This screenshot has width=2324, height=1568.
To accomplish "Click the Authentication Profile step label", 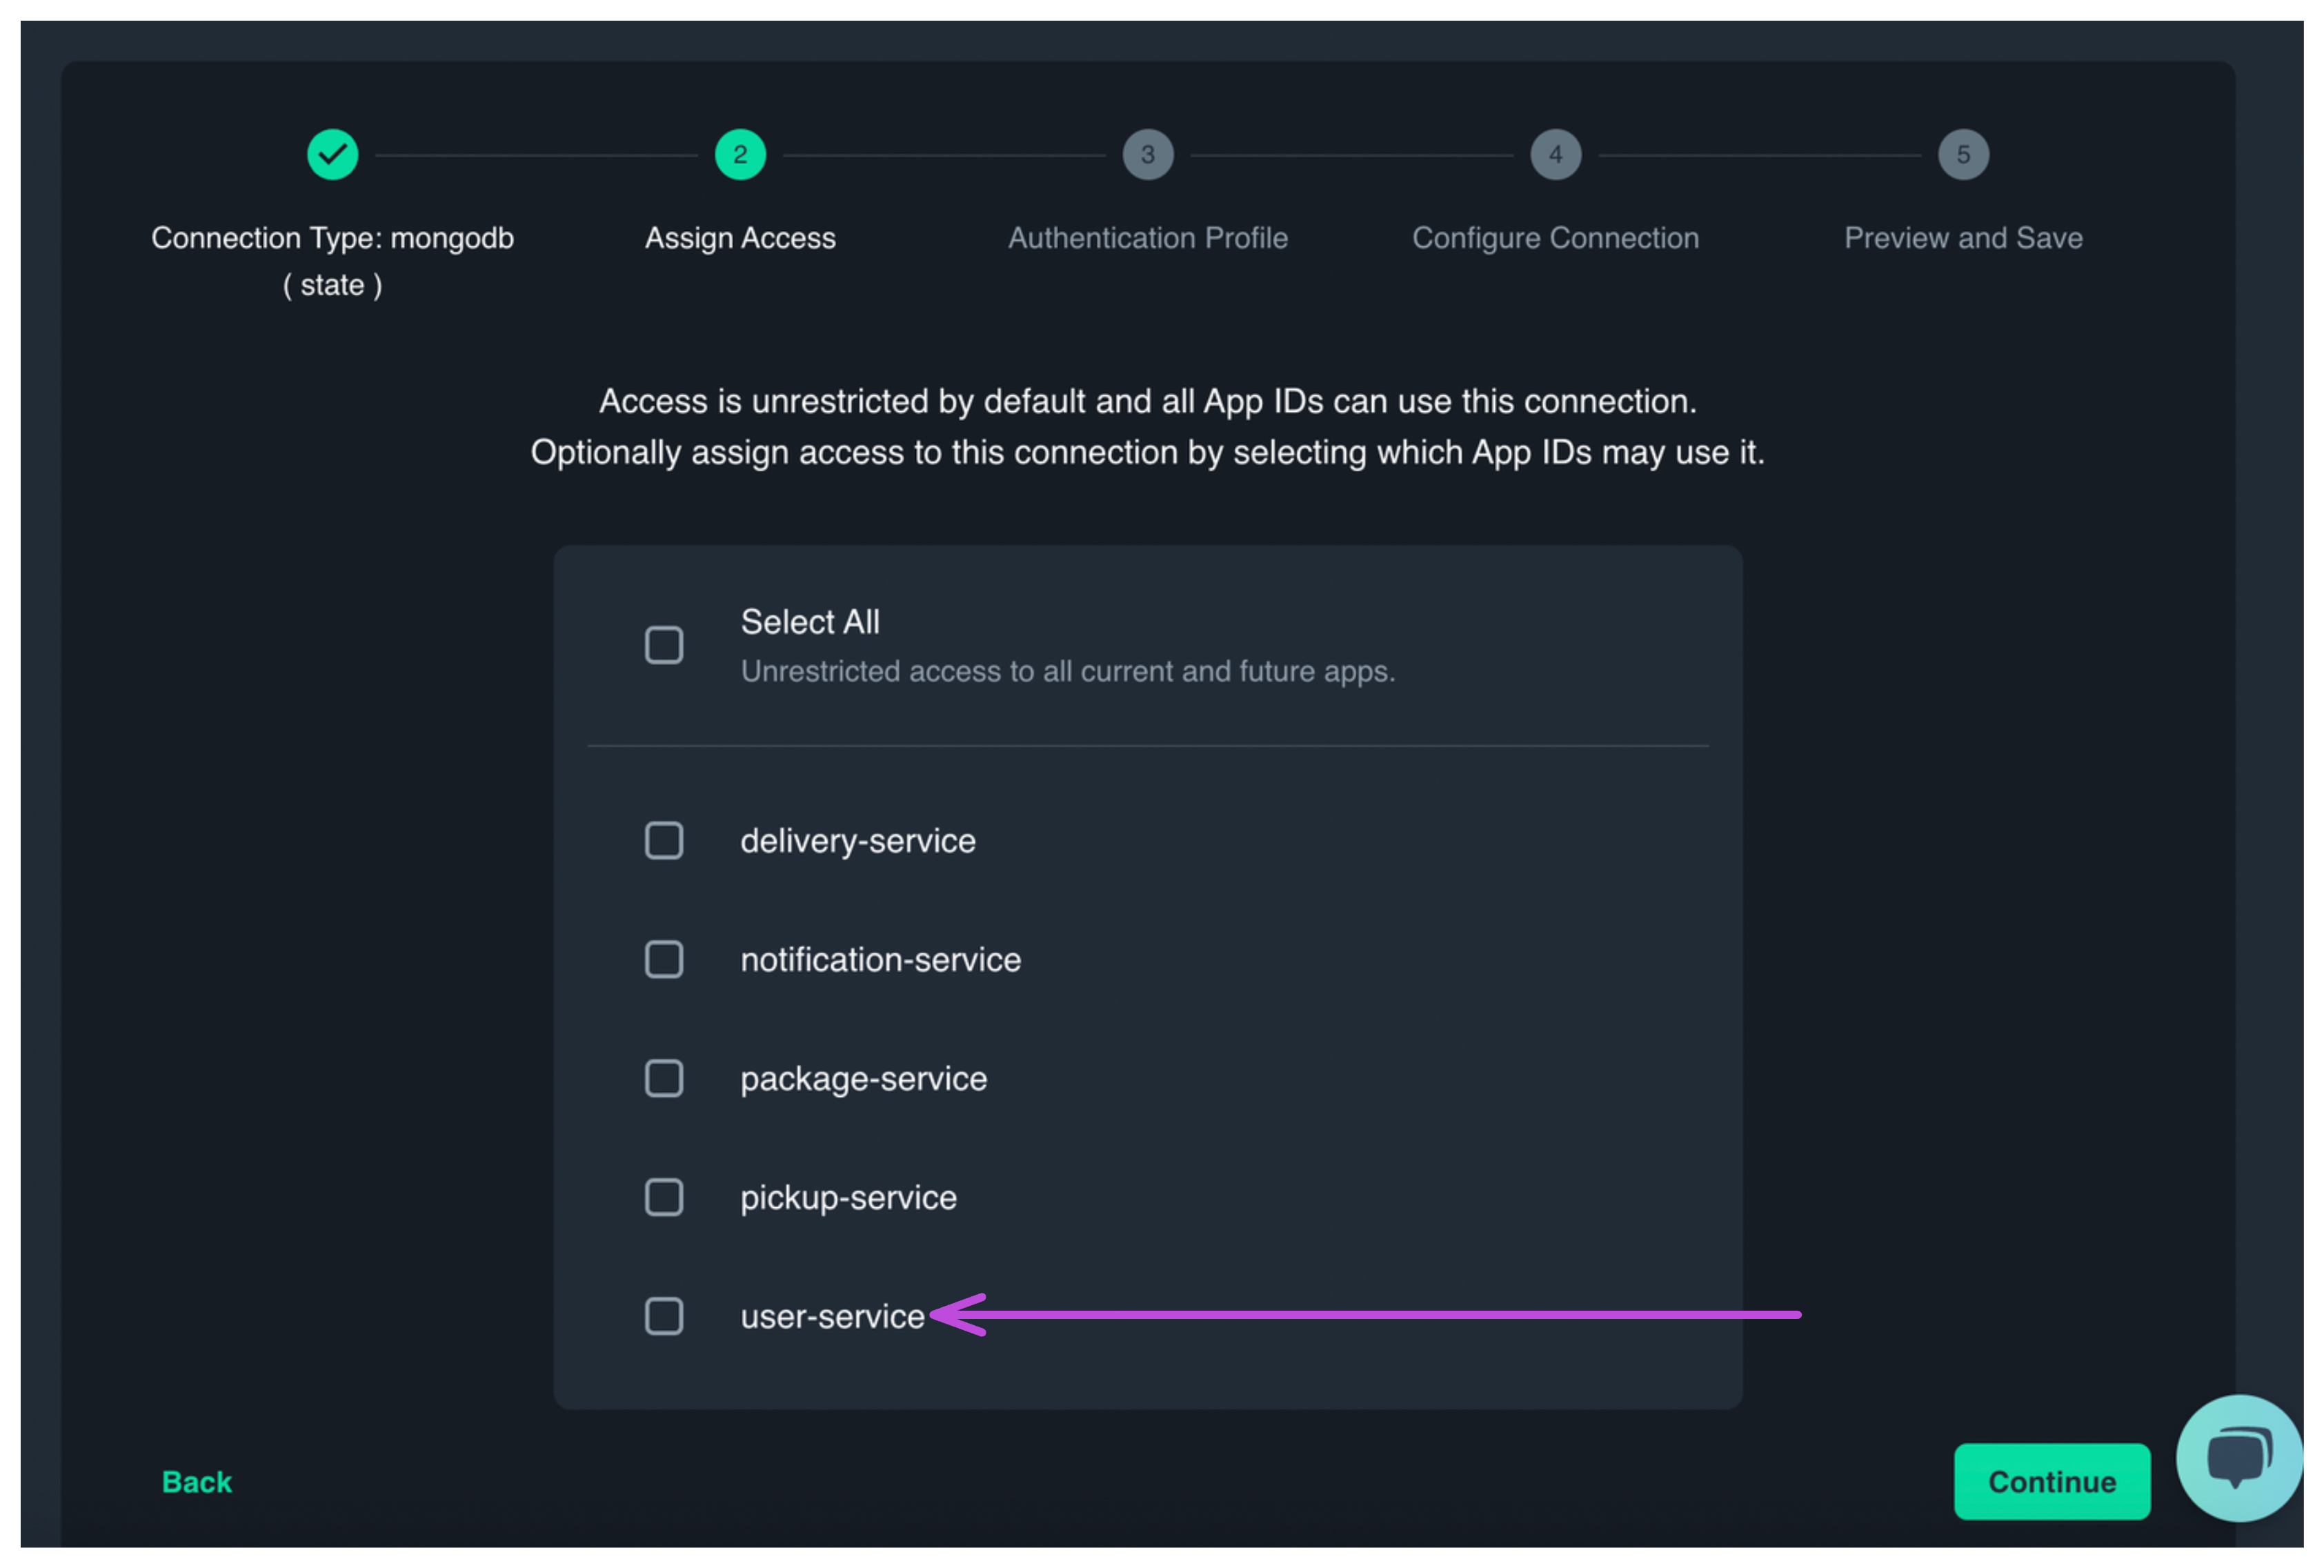I will (1147, 238).
